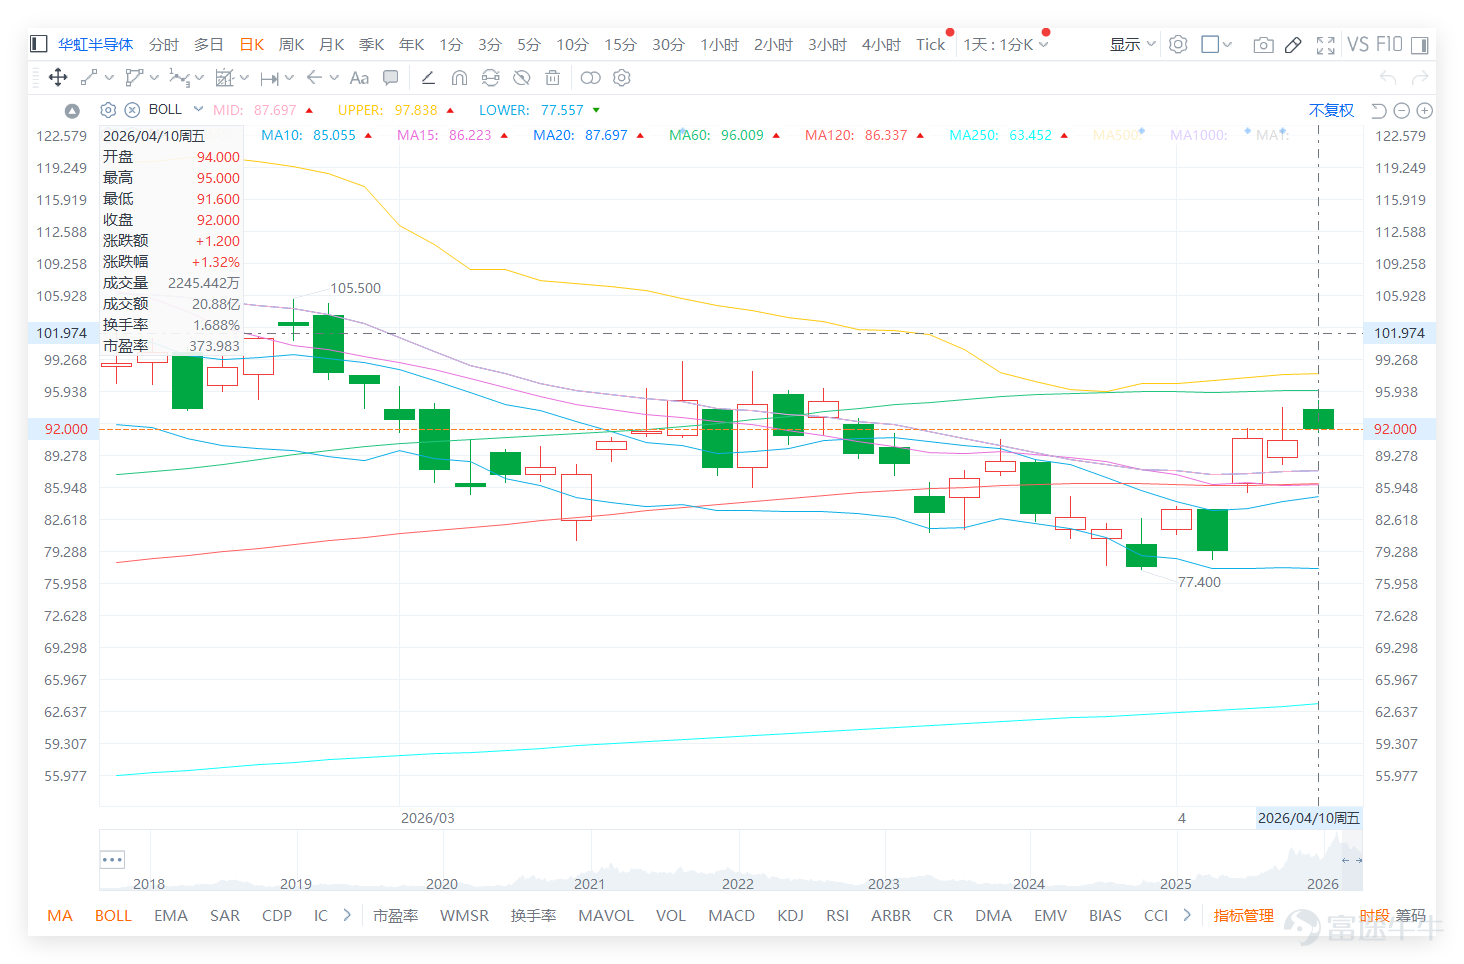
Task: Enable the KDJ indicator
Action: [x=790, y=915]
